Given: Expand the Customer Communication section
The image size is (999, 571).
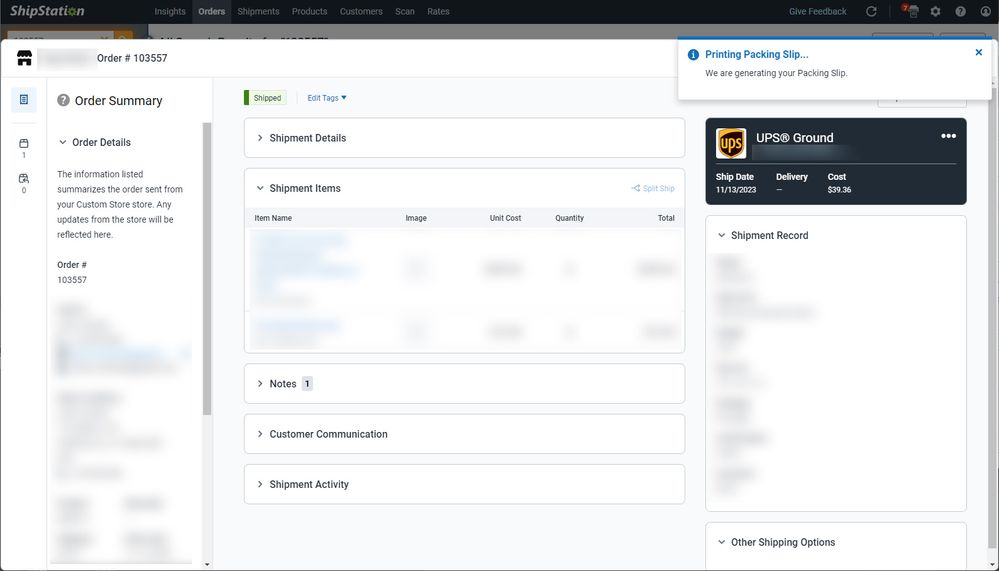Looking at the screenshot, I should point(328,434).
